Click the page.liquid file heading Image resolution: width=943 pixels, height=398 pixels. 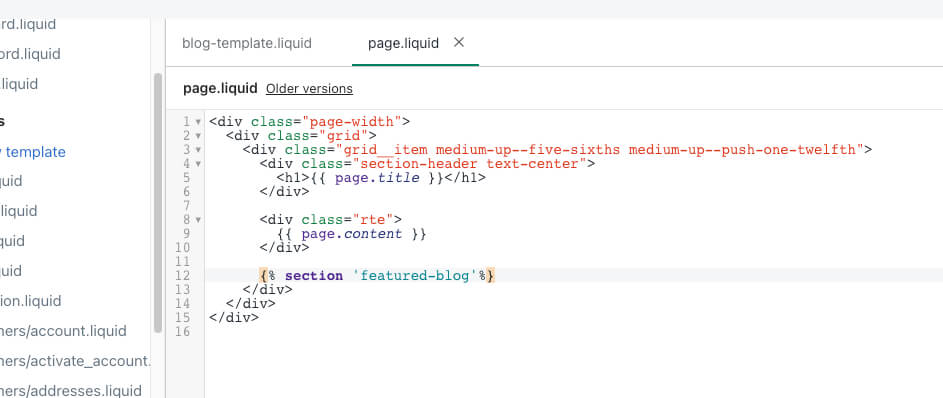220,88
